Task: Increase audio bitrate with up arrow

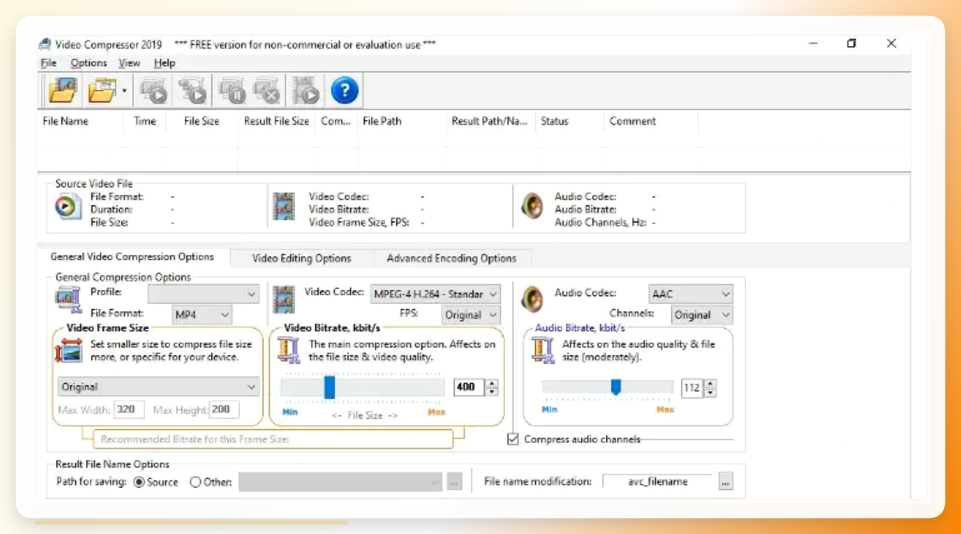Action: tap(710, 384)
